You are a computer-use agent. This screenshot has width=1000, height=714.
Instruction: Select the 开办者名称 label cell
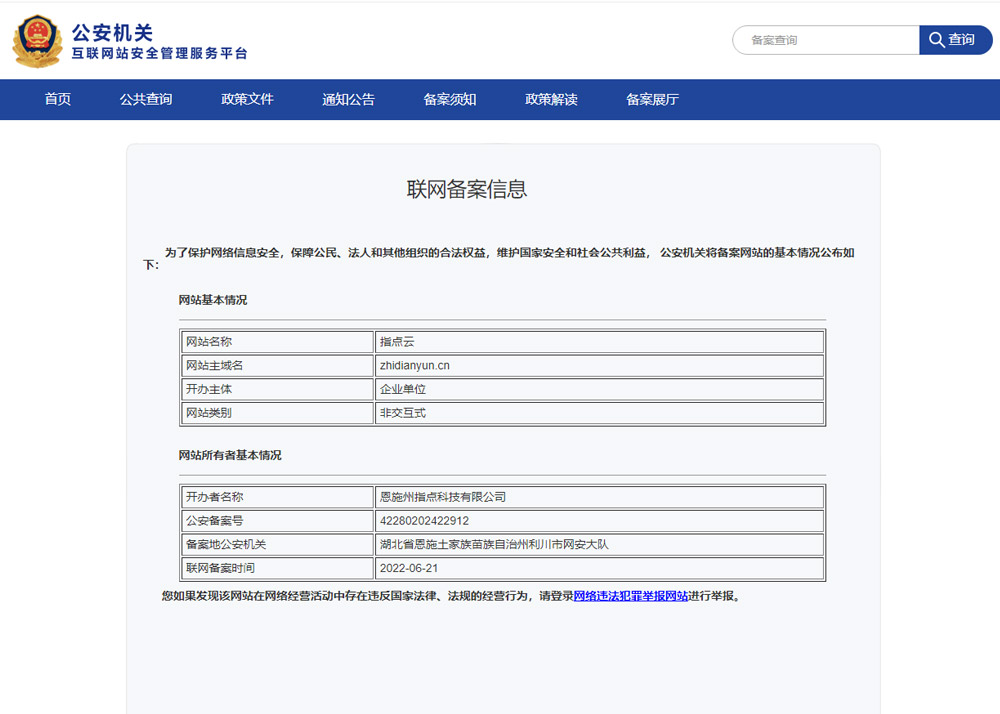[277, 497]
